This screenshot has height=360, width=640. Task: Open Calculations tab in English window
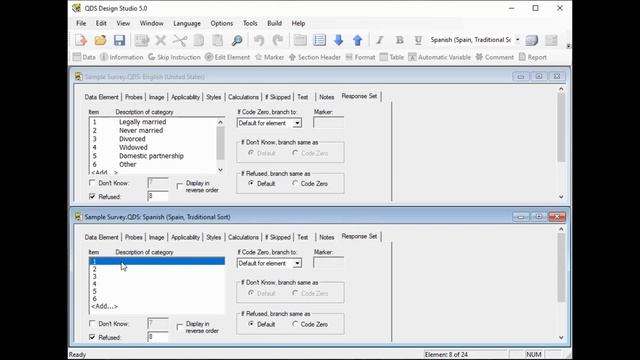[243, 97]
